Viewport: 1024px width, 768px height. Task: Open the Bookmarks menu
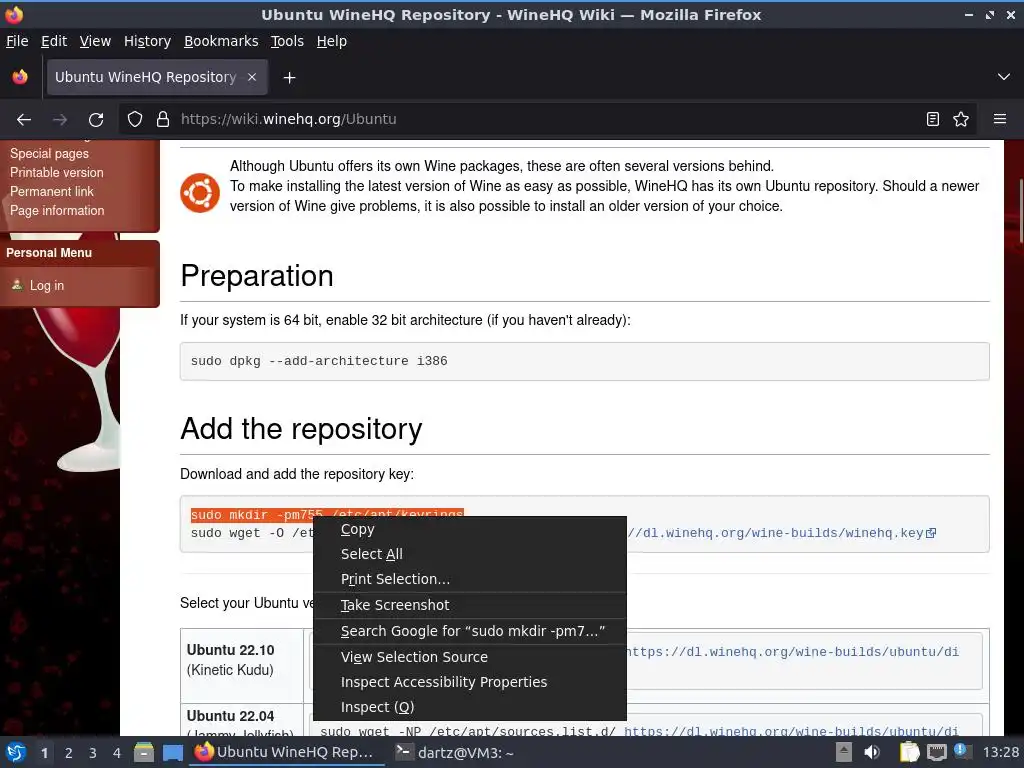(221, 41)
